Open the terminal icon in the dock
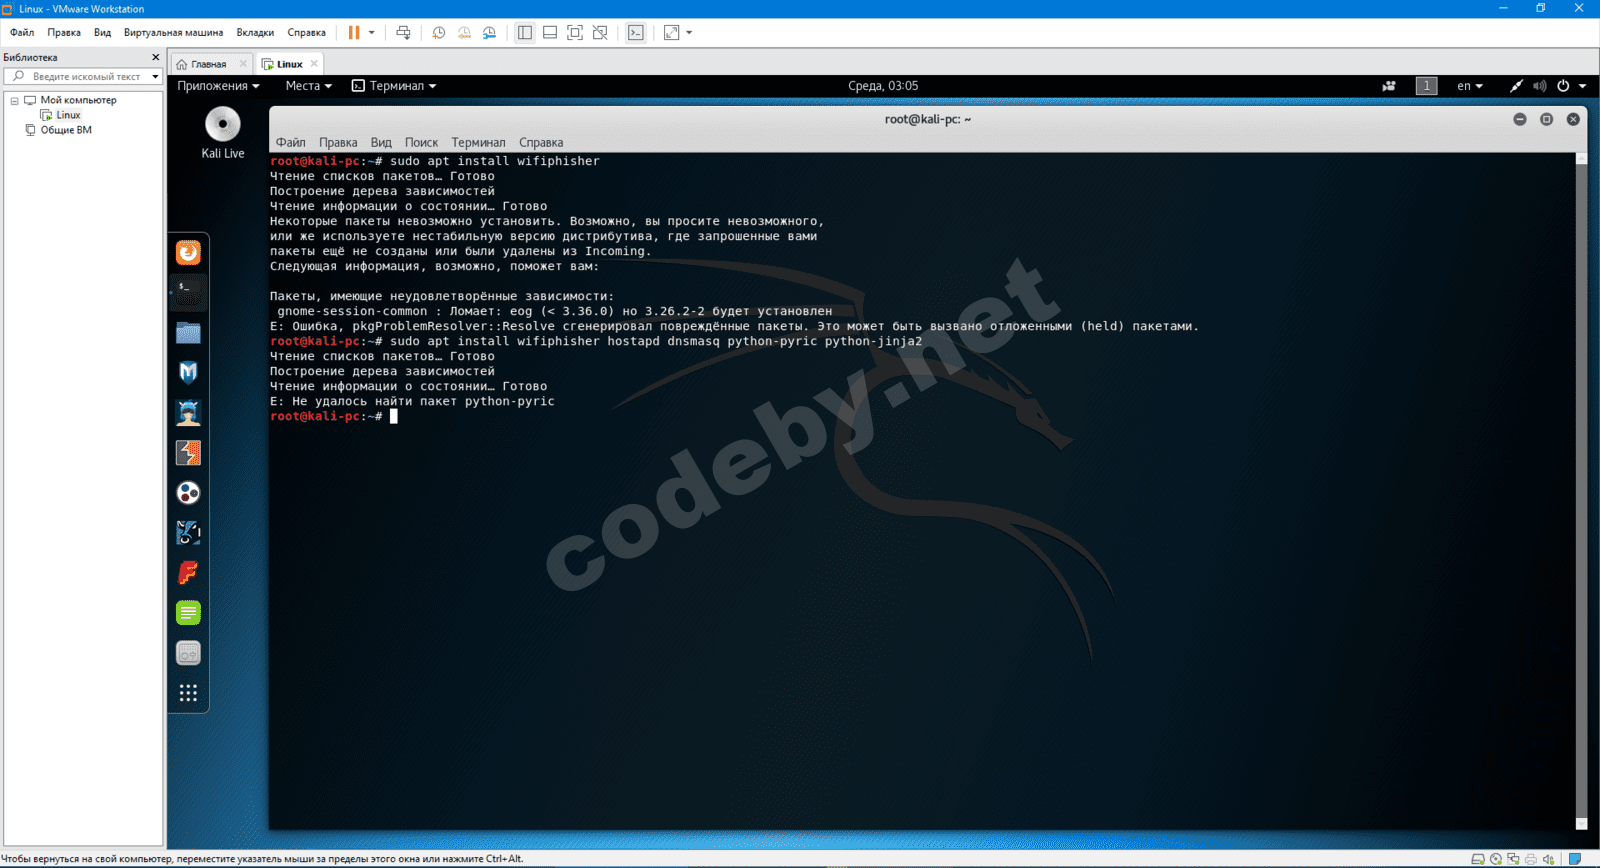Viewport: 1600px width, 868px height. click(x=188, y=292)
